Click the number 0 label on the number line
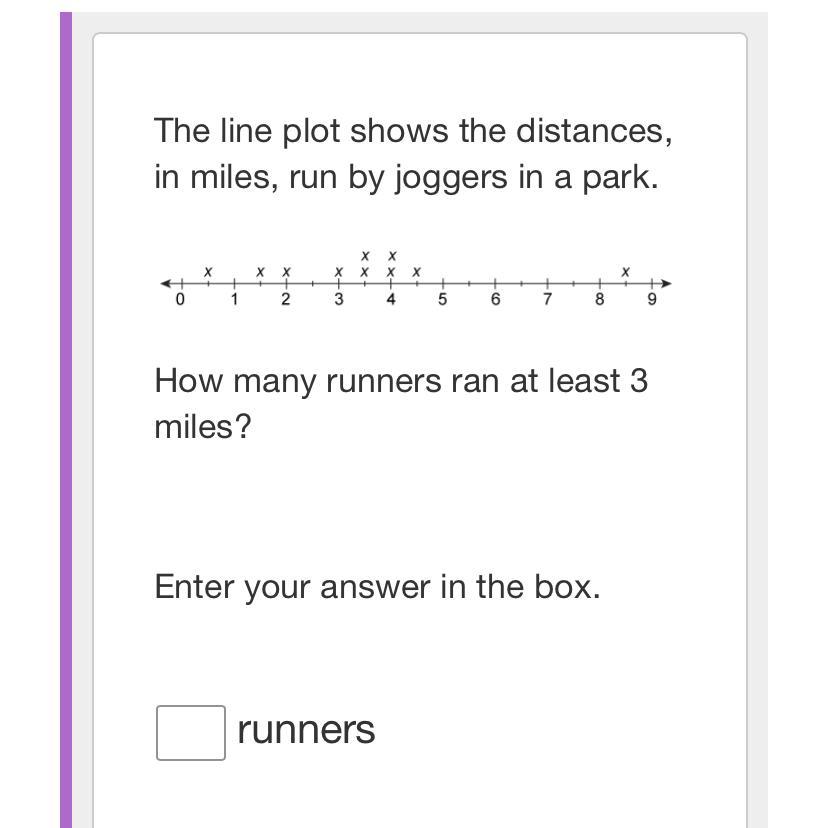The image size is (828, 828). [180, 299]
